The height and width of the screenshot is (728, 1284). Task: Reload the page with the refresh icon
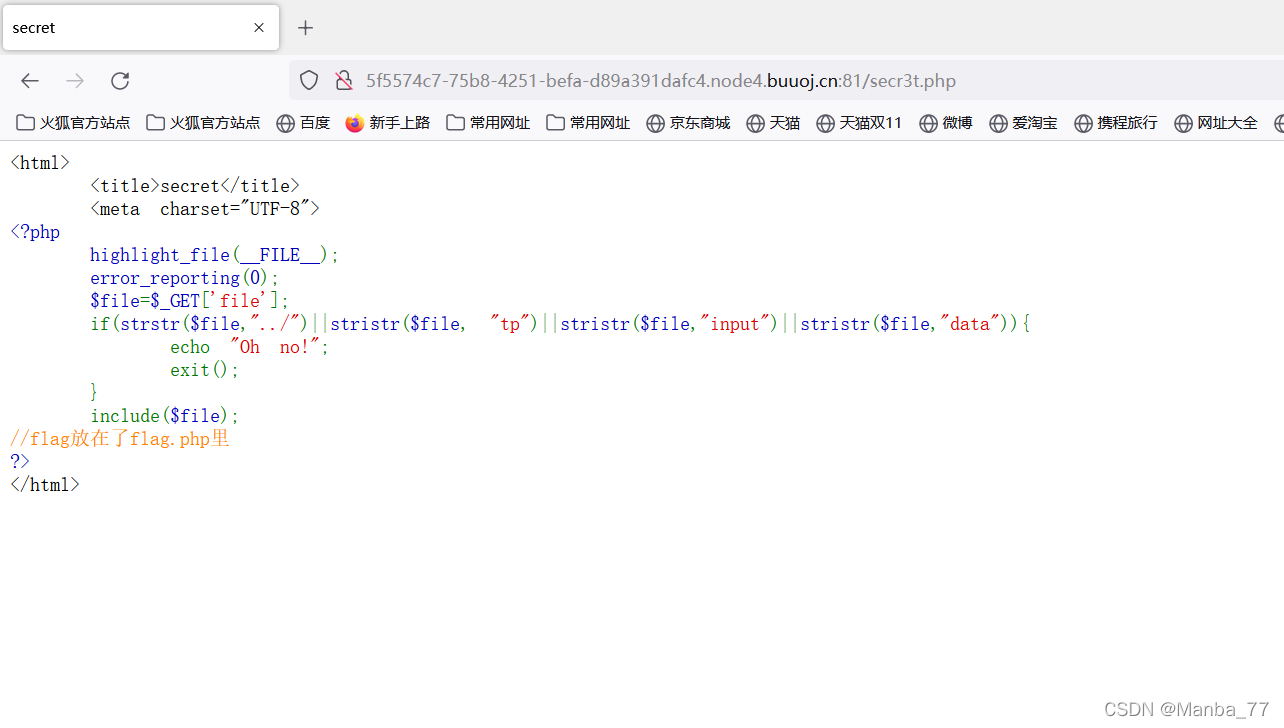click(120, 81)
